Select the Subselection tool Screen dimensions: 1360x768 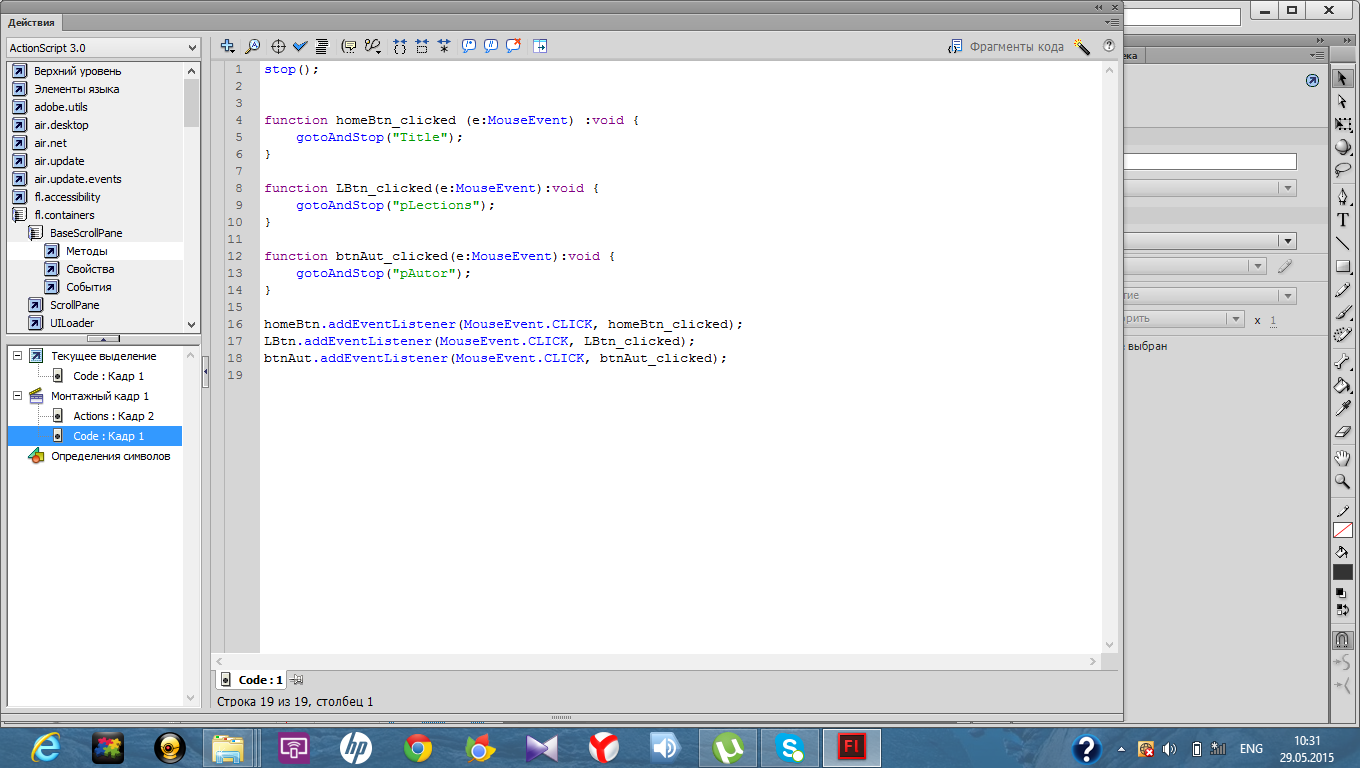[x=1343, y=101]
